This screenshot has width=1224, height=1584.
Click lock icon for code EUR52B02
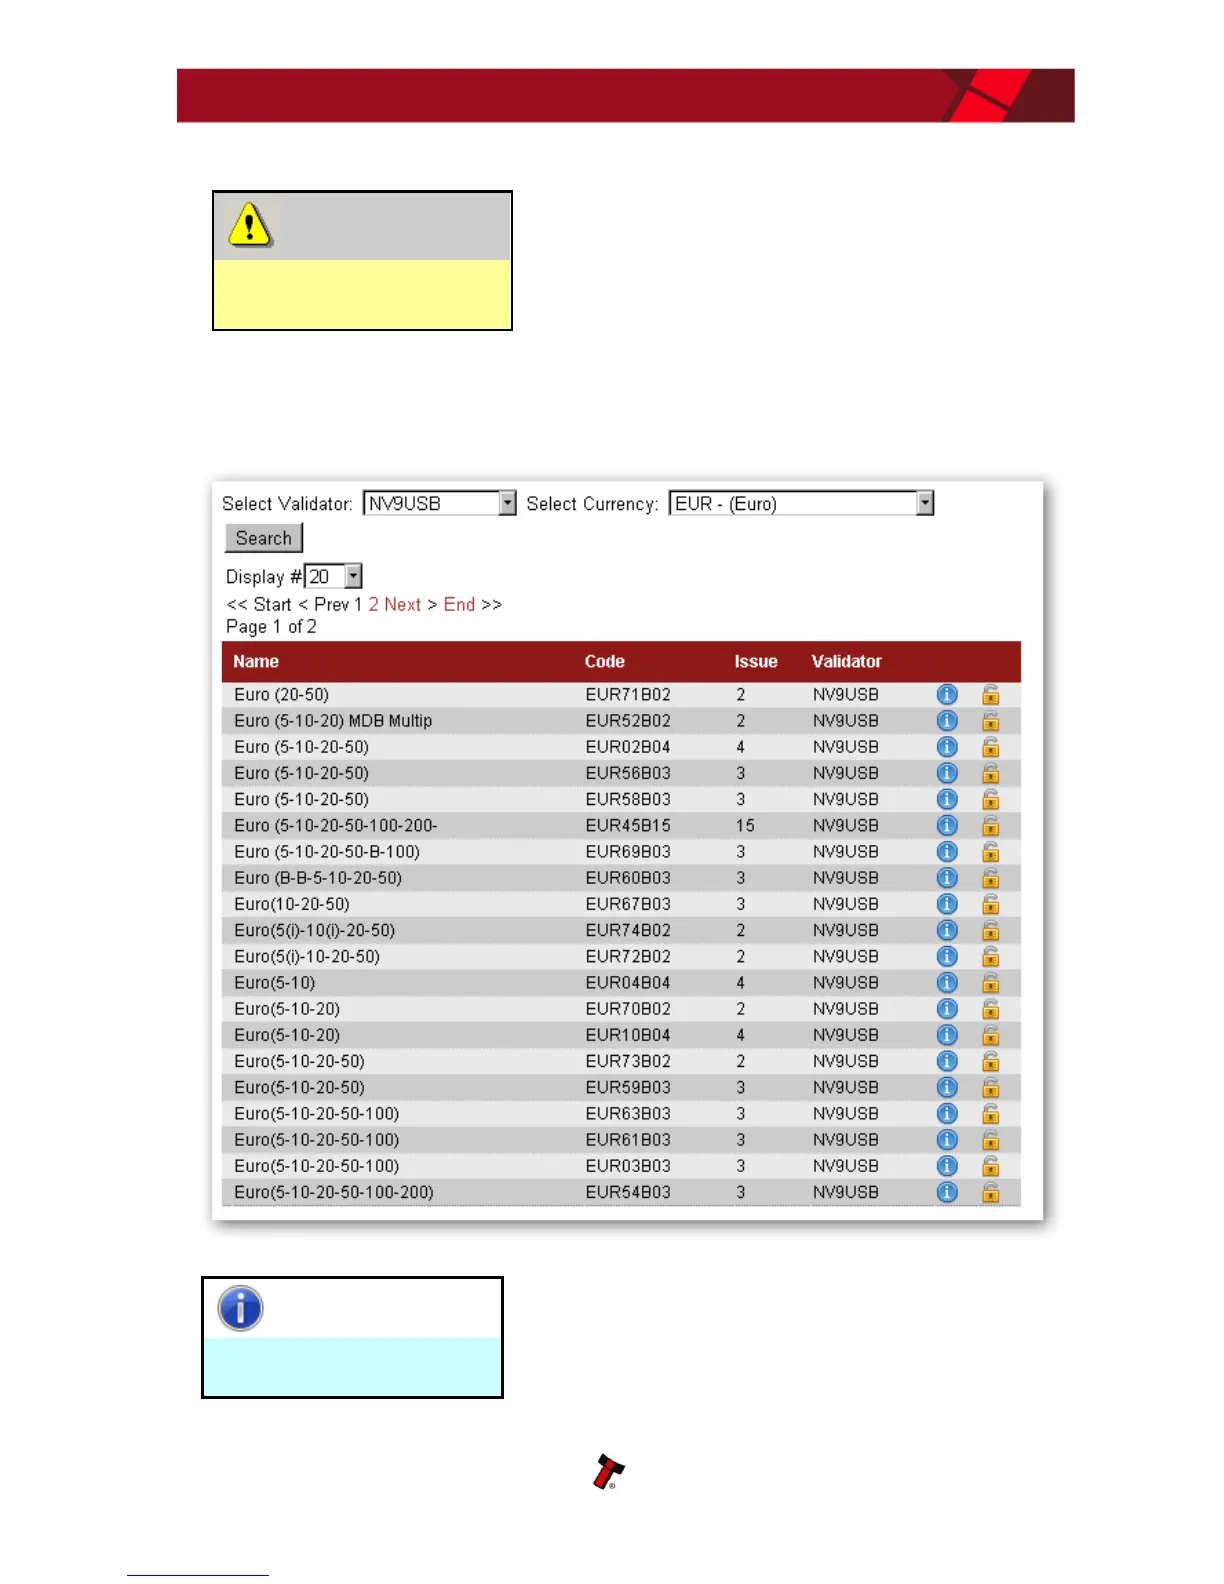pos(990,720)
